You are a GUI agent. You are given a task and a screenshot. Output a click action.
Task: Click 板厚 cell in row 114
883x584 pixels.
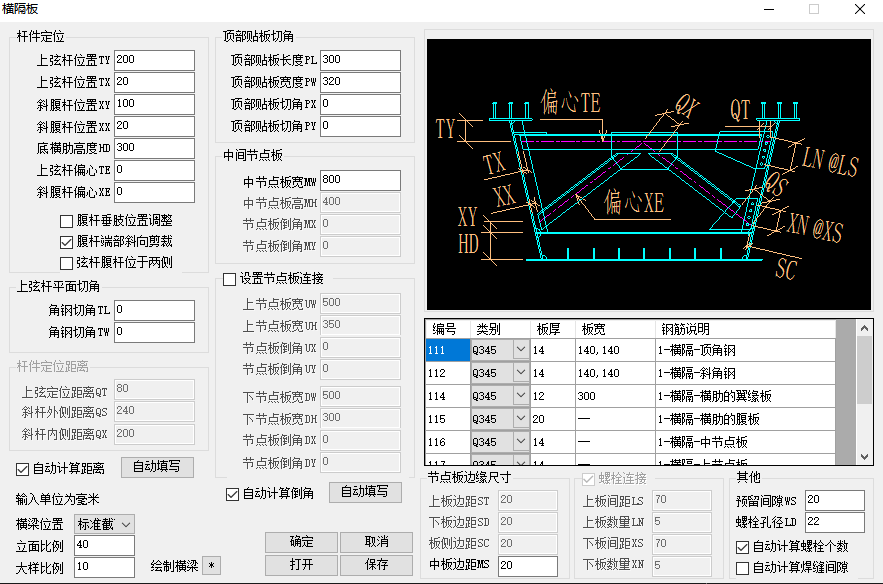tap(553, 396)
